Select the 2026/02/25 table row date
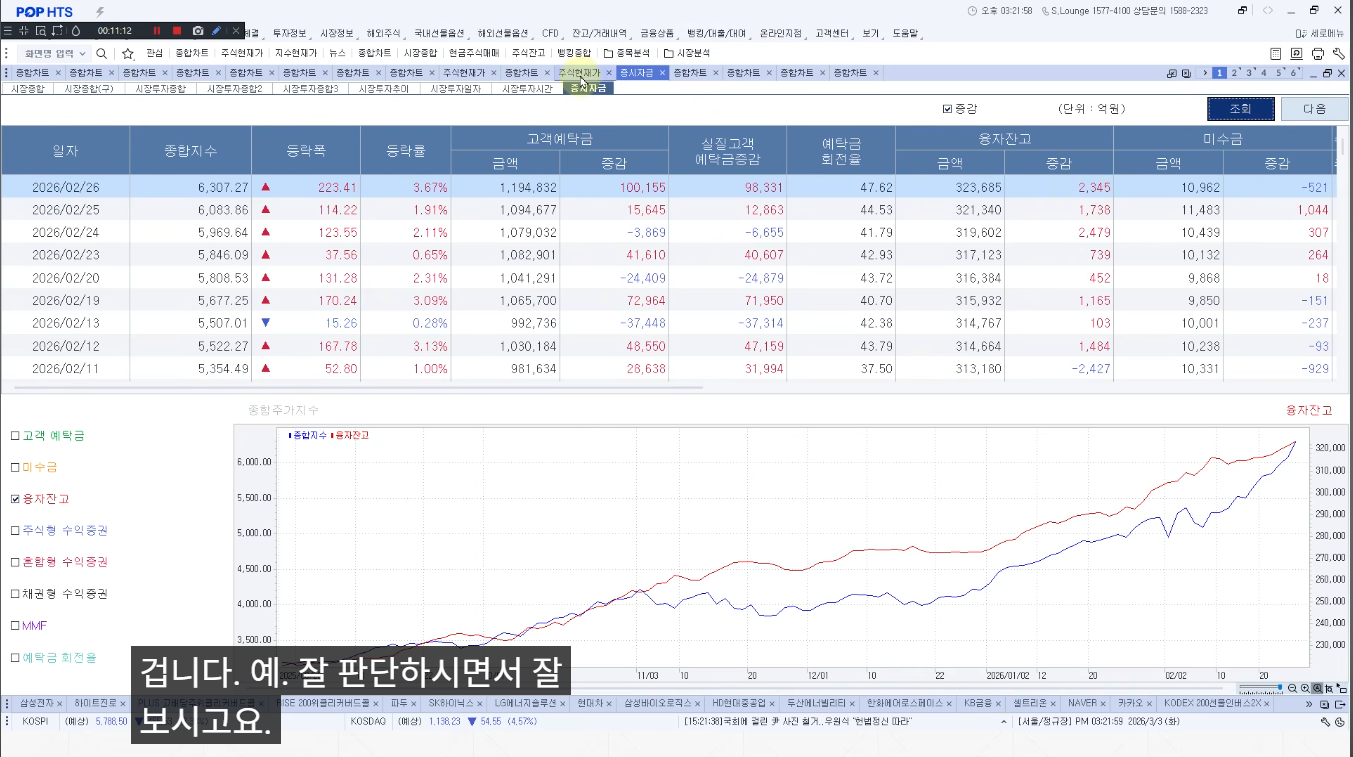 point(65,210)
